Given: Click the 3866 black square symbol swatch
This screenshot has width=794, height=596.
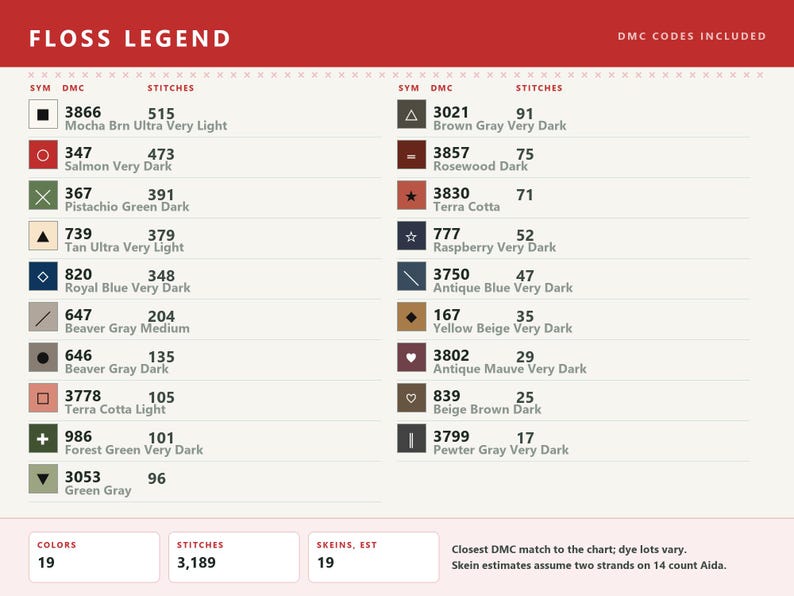Looking at the screenshot, I should [x=43, y=114].
